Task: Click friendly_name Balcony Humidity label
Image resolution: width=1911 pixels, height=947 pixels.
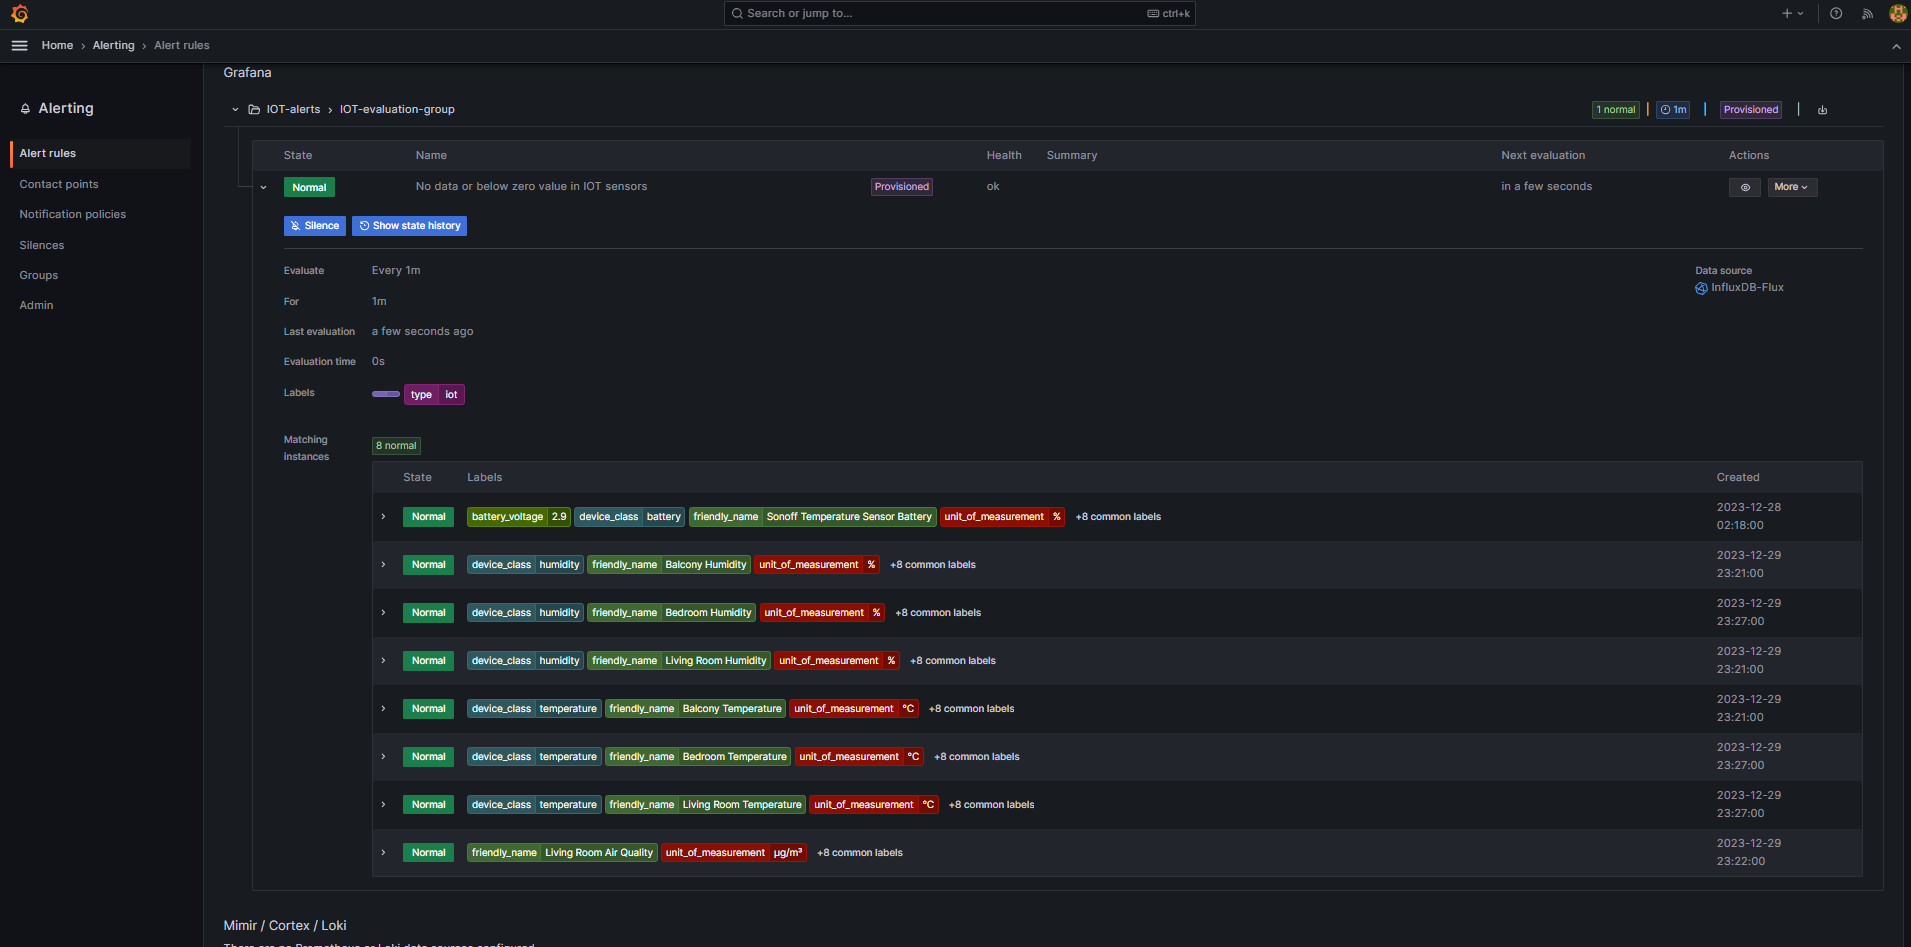Action: click(669, 565)
